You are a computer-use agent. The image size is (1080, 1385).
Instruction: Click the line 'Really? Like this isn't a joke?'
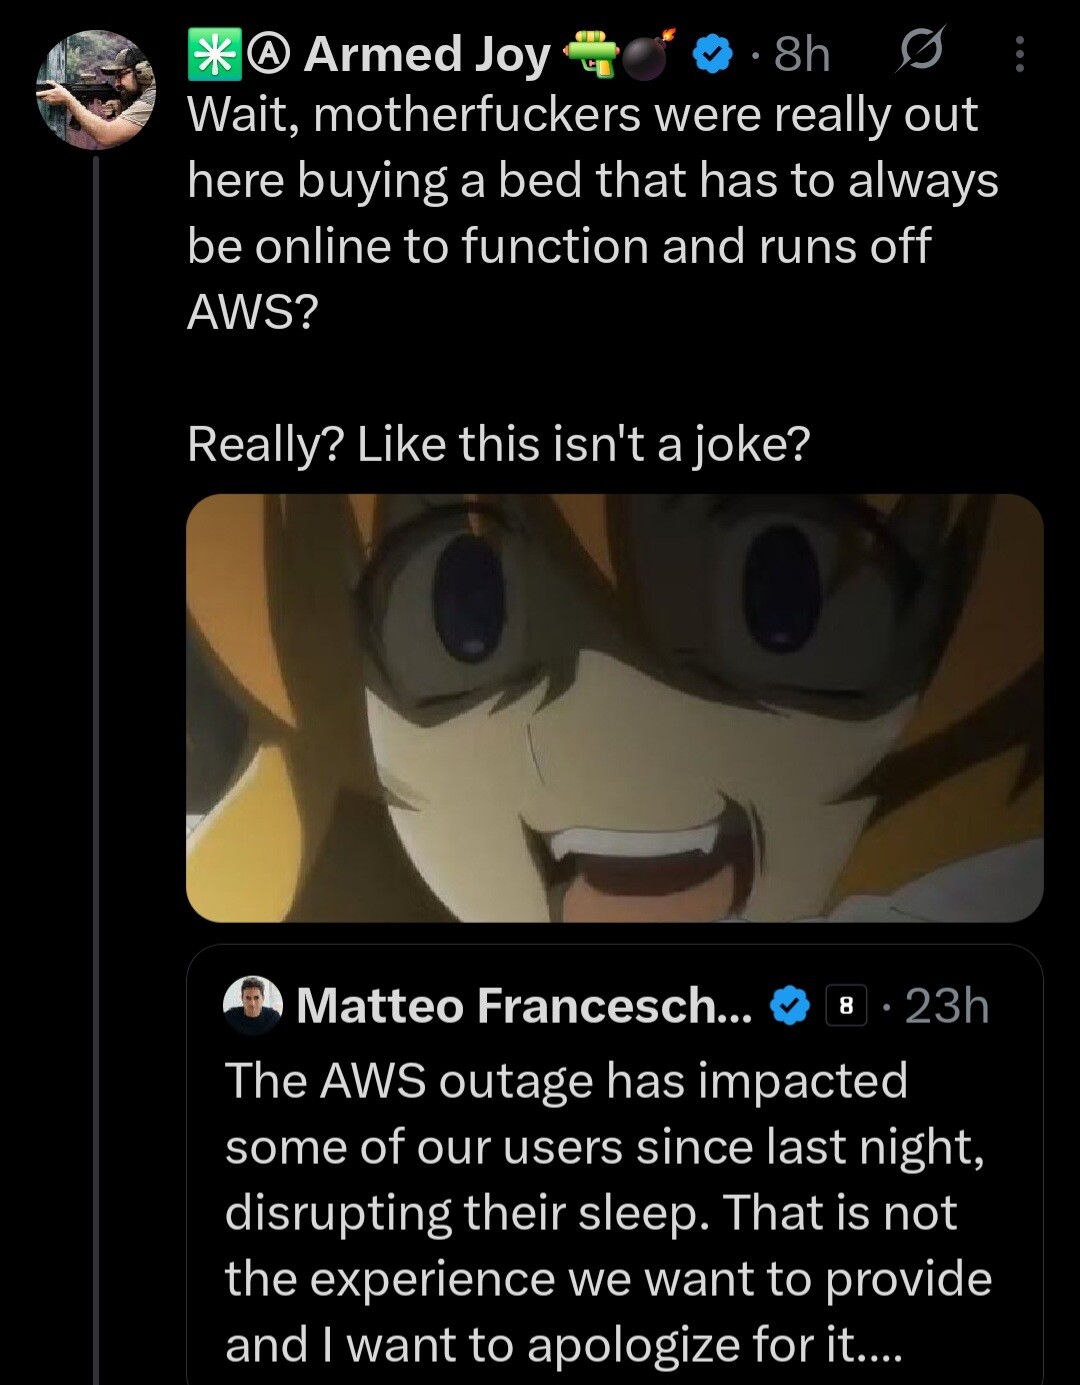tap(498, 444)
